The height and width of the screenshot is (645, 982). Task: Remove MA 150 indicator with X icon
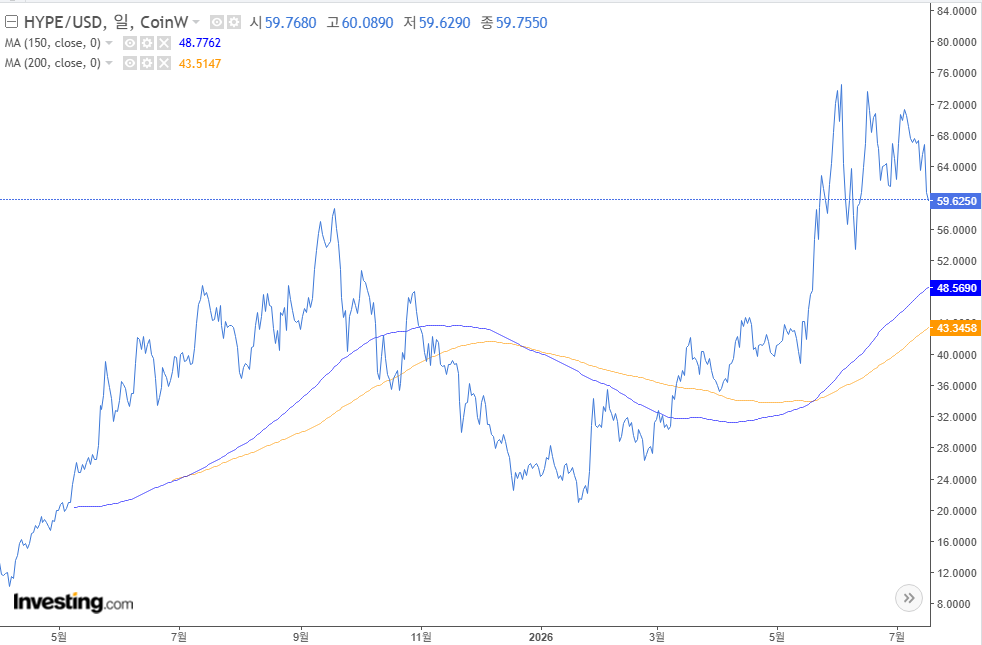pos(163,43)
